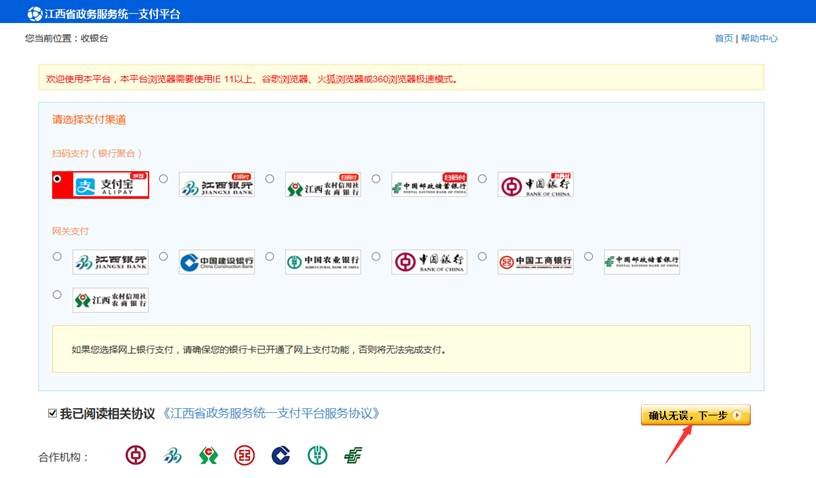Screen dimensions: 816x478
Task: Click Jiangxi Bank scan-pay logo
Action: (216, 185)
